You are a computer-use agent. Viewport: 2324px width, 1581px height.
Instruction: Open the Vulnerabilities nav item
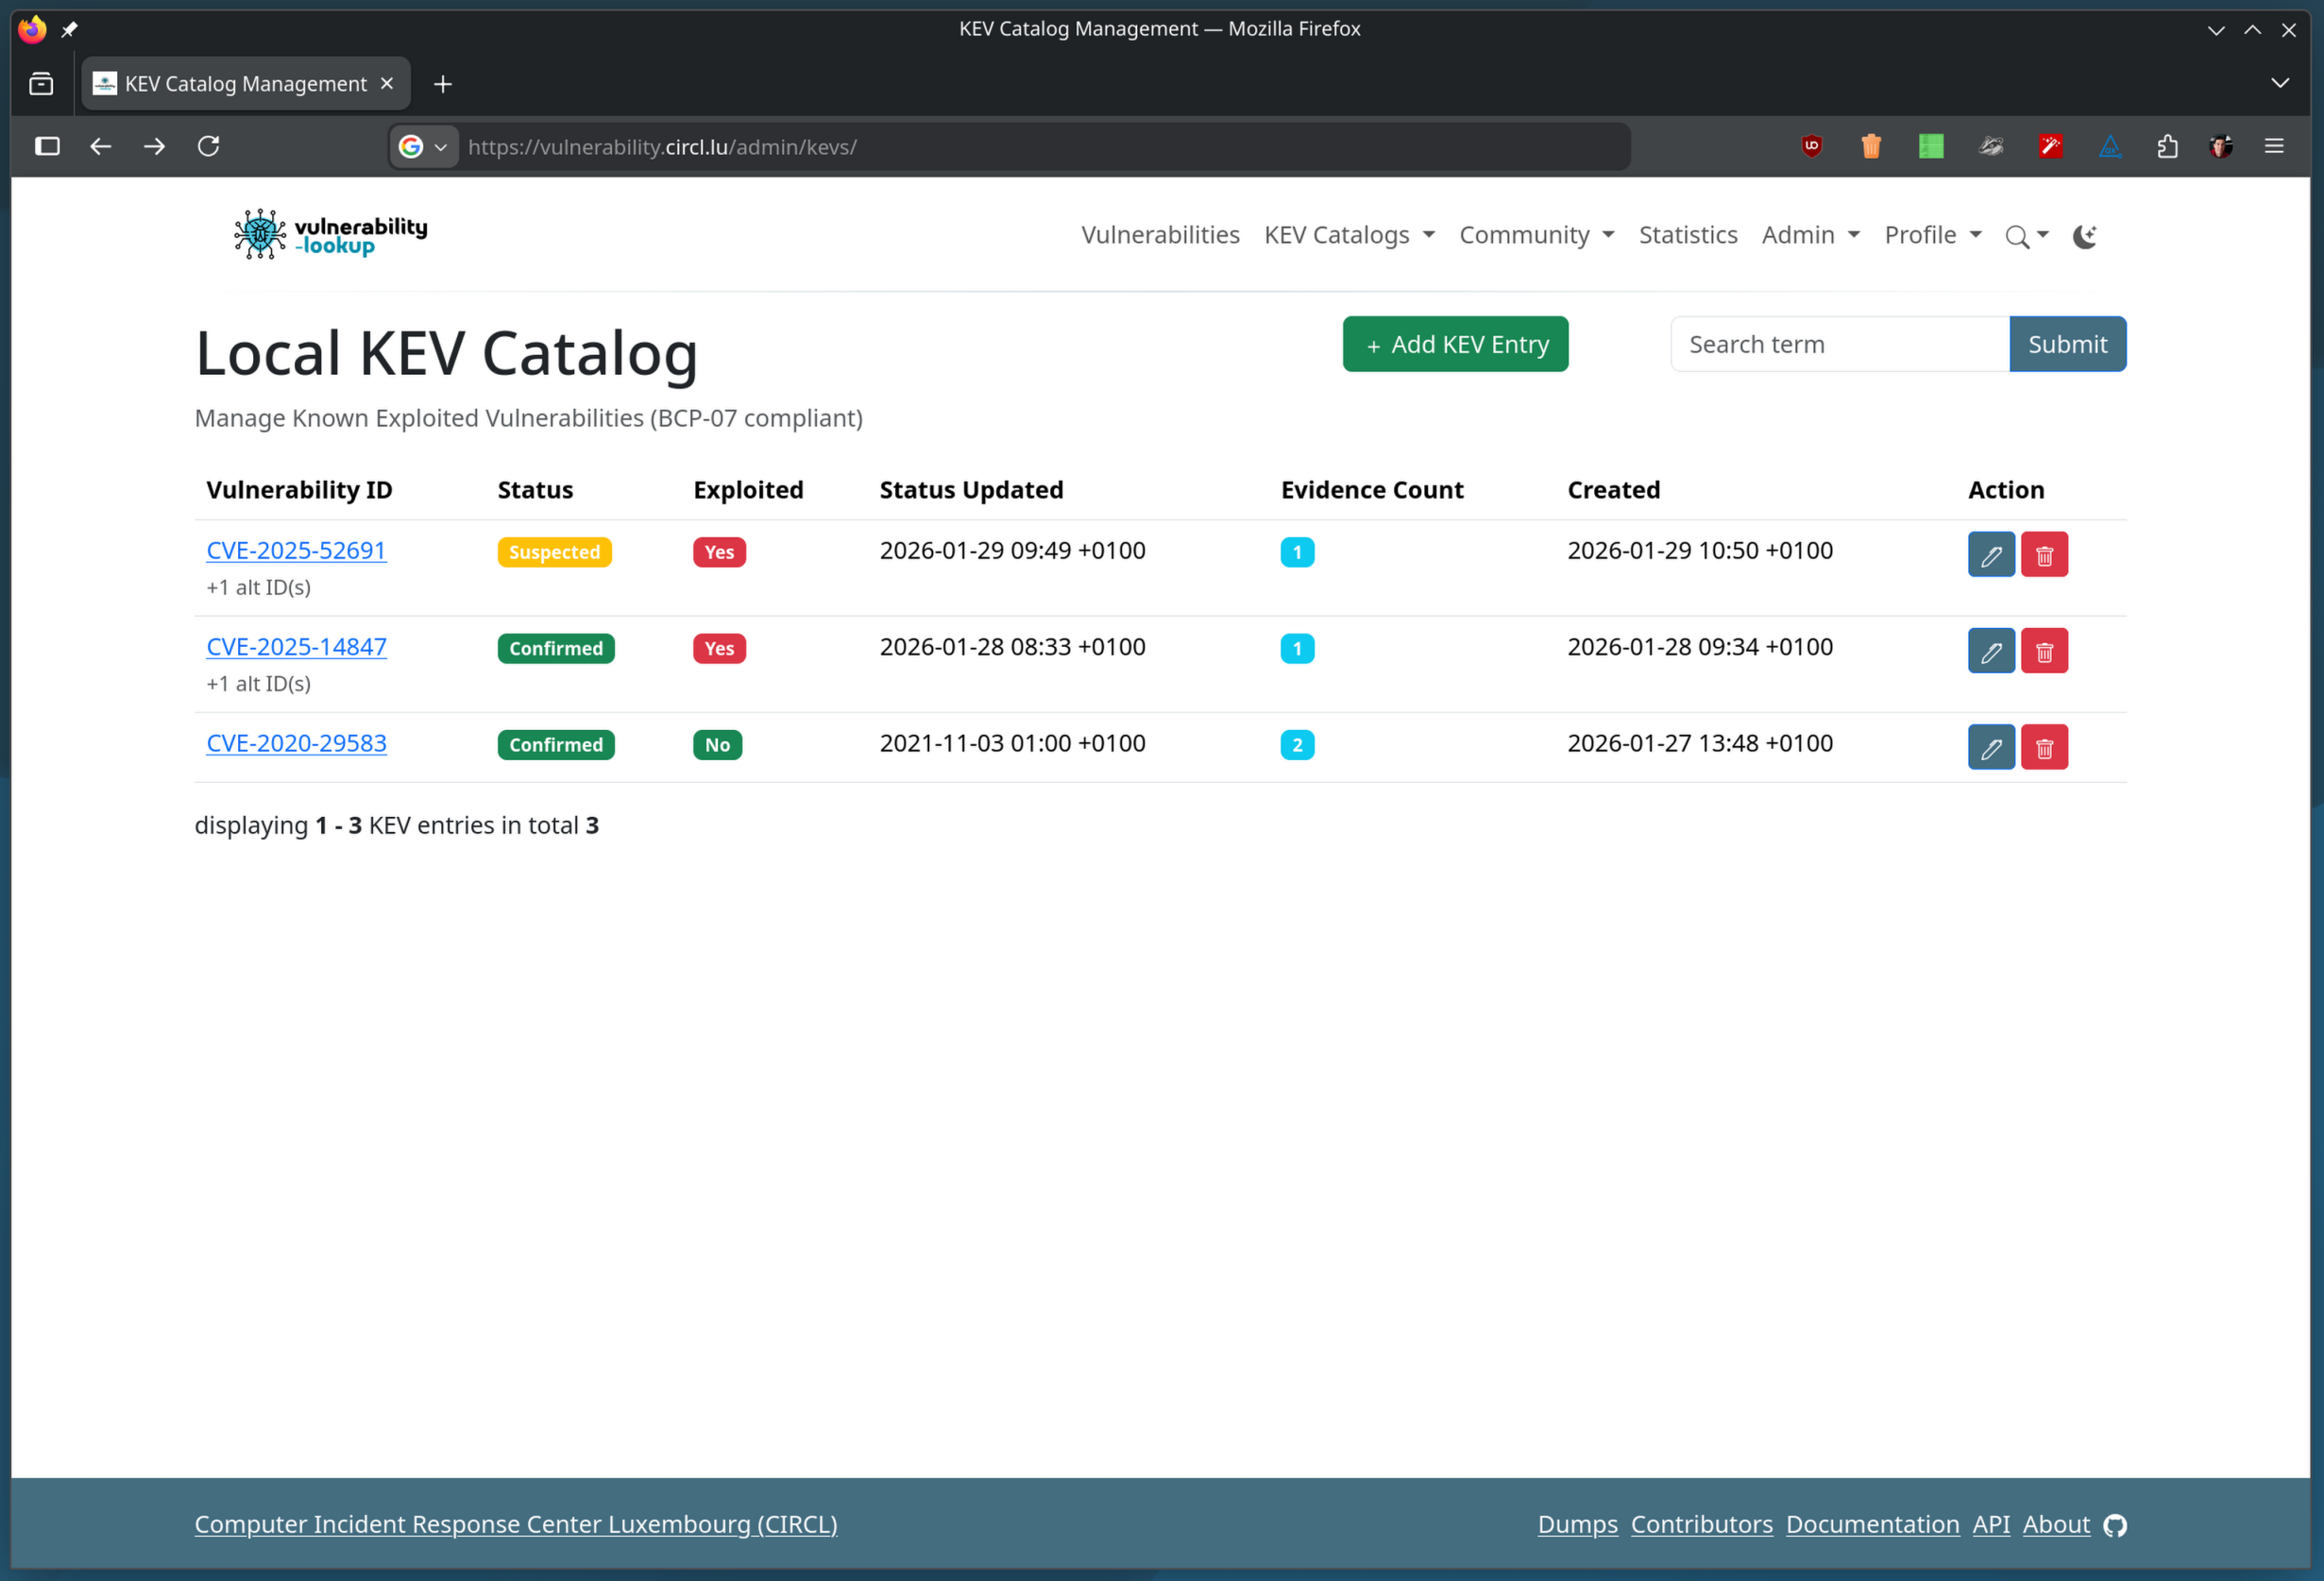coord(1159,235)
